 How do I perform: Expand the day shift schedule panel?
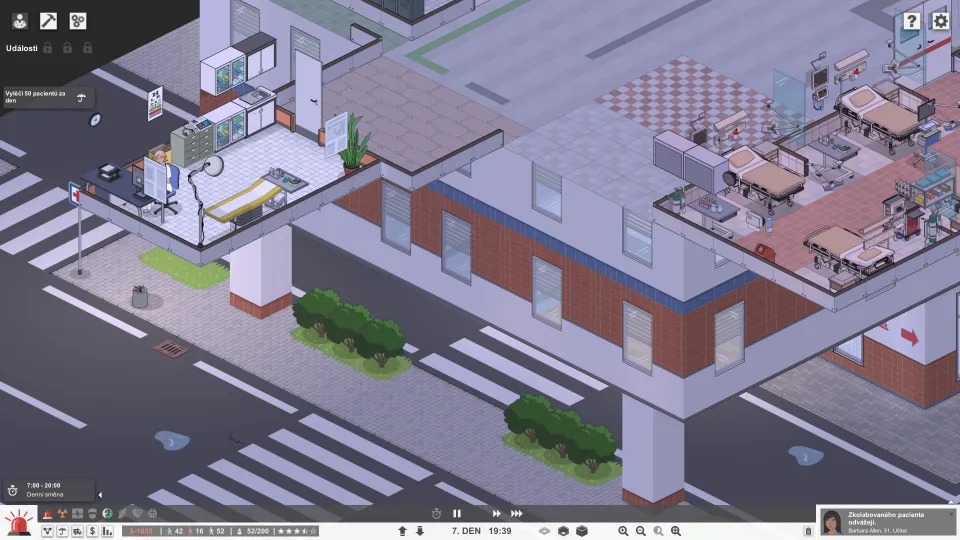99,494
